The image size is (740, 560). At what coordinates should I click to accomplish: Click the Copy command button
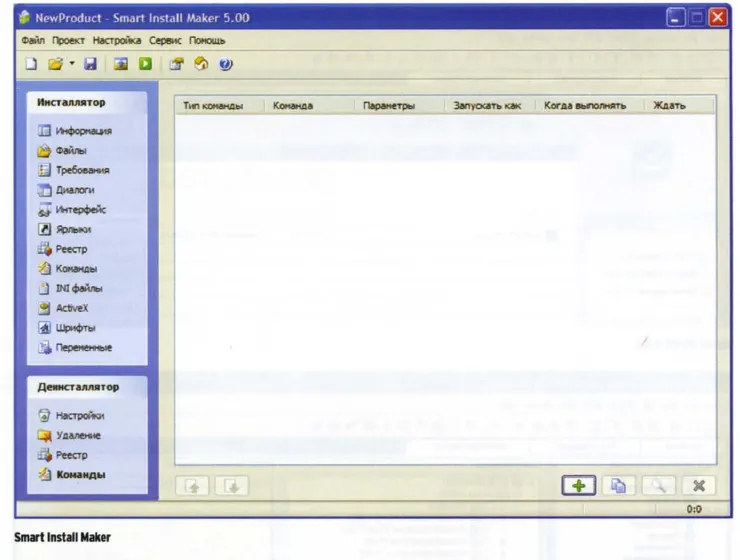(x=618, y=485)
